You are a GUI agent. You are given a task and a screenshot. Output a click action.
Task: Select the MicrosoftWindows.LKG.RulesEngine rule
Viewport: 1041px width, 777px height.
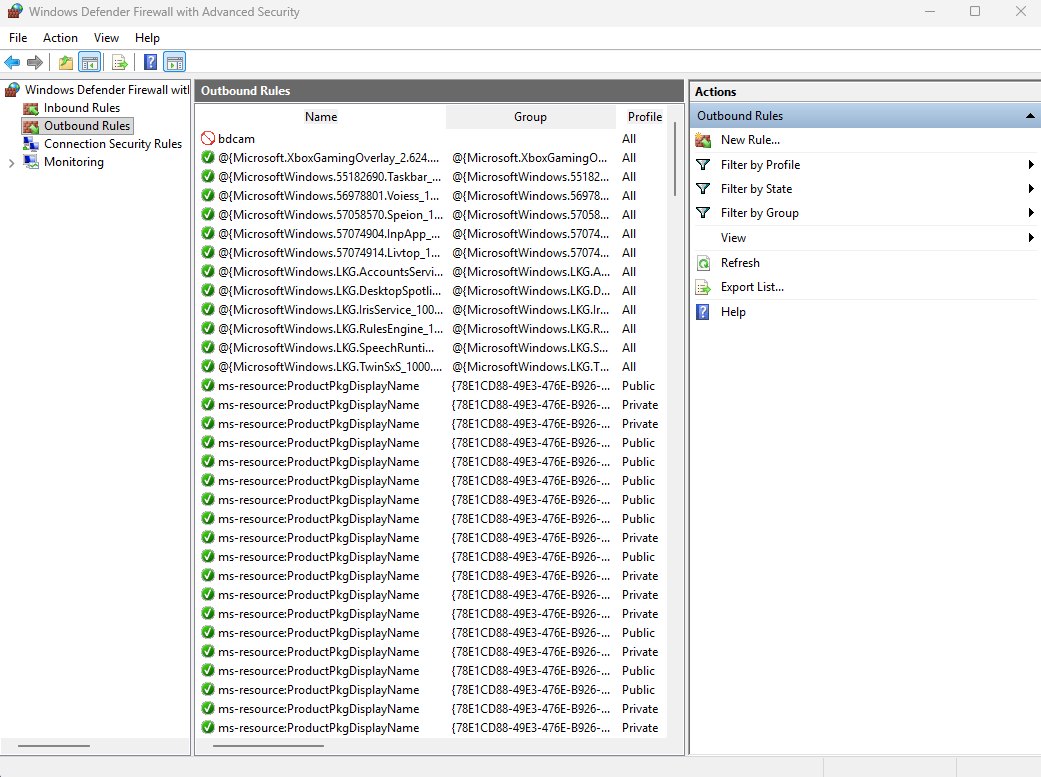point(432,329)
